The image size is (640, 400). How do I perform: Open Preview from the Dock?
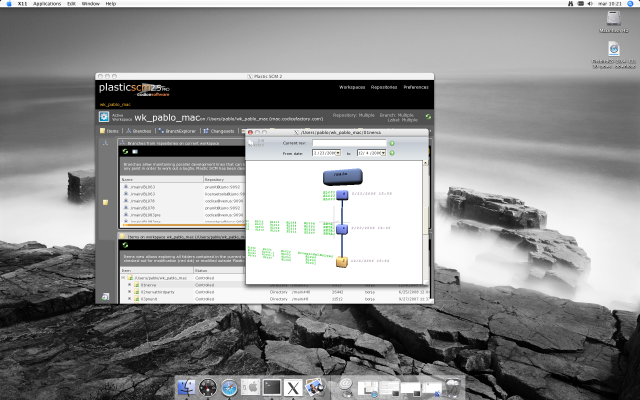(314, 387)
